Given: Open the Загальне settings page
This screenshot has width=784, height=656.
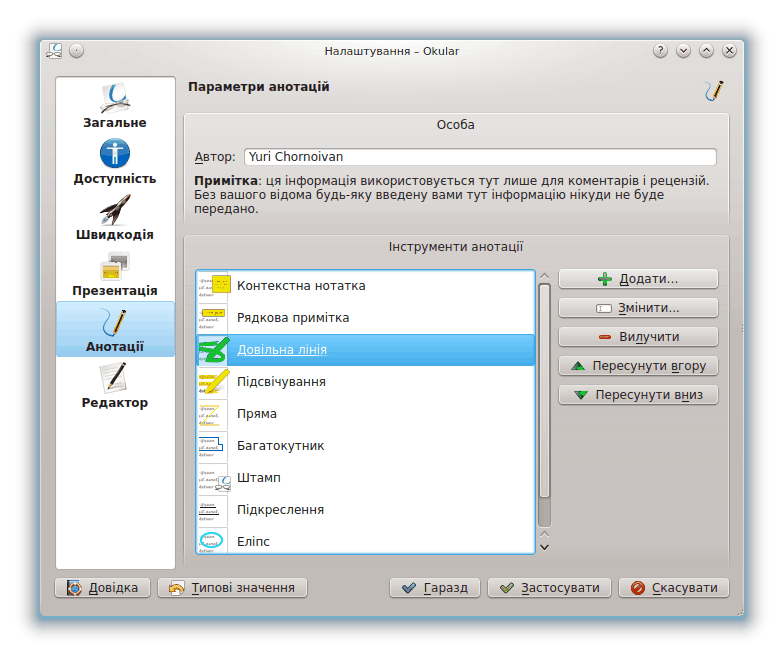Looking at the screenshot, I should coord(114,107).
